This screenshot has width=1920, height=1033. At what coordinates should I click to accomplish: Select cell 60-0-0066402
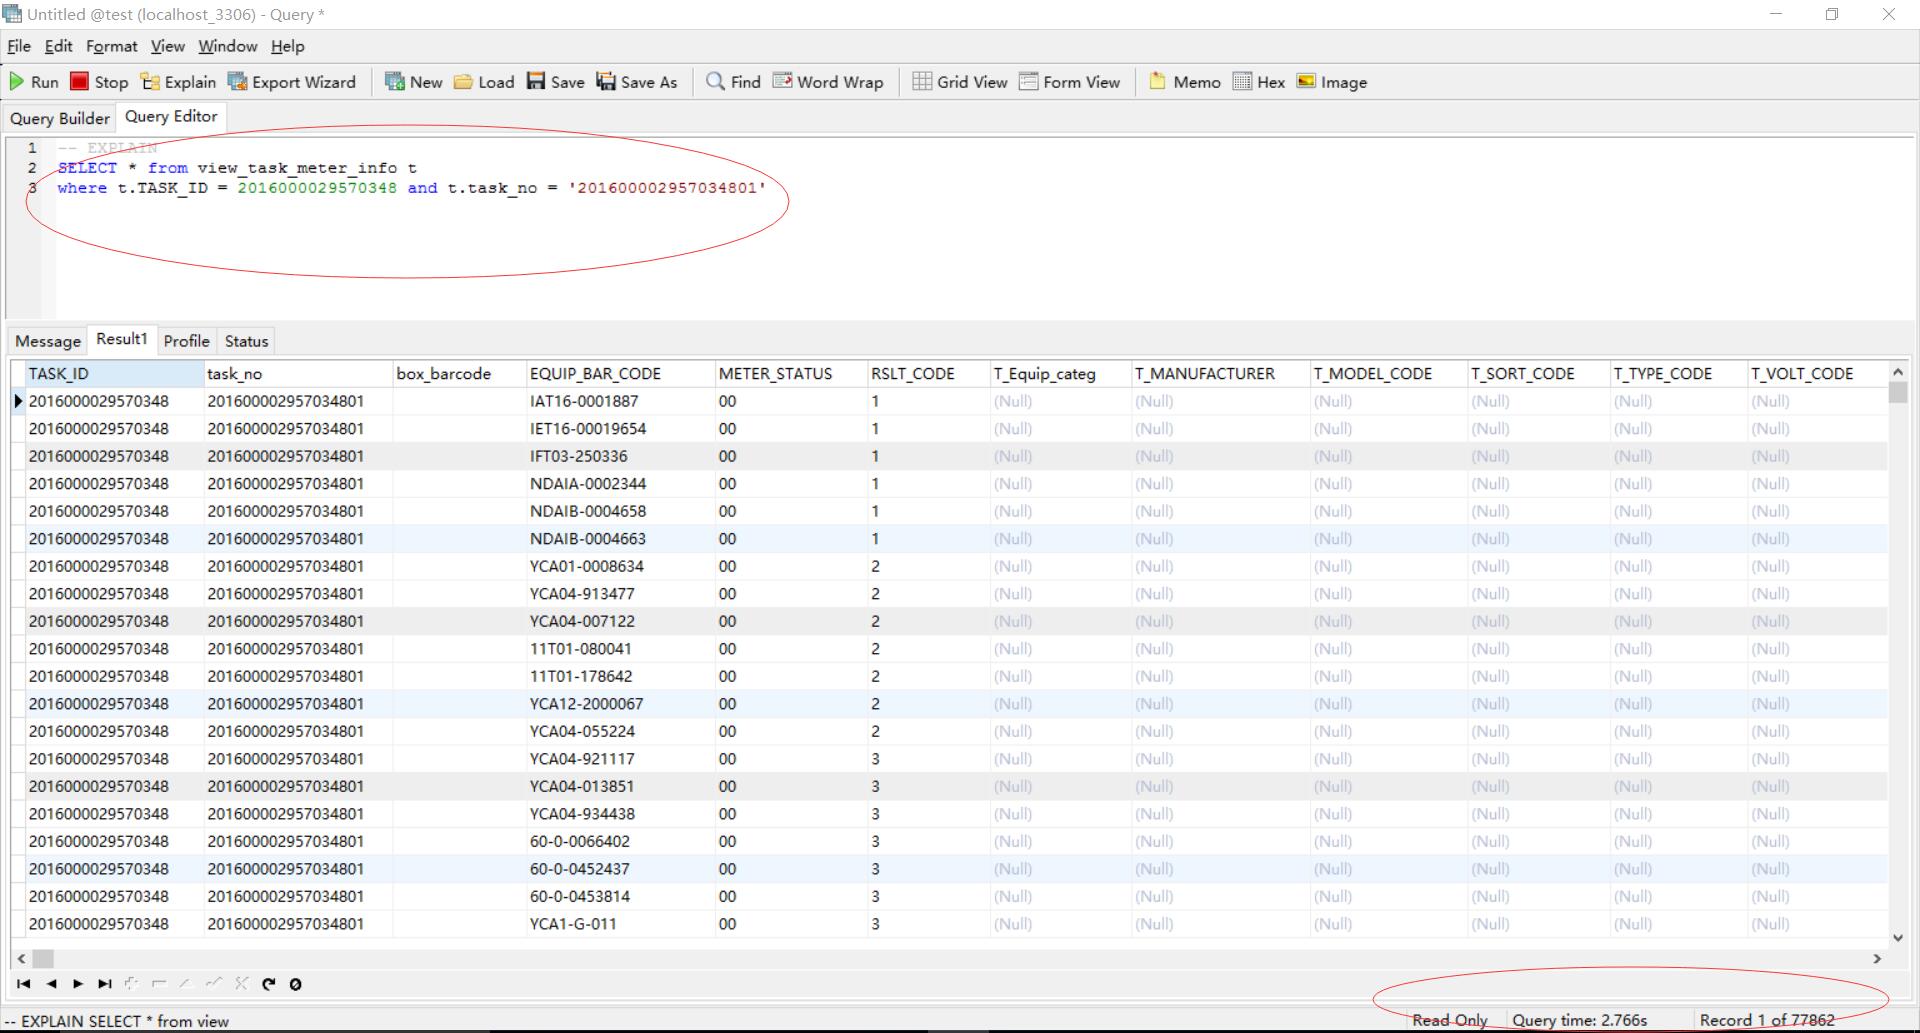pos(620,841)
